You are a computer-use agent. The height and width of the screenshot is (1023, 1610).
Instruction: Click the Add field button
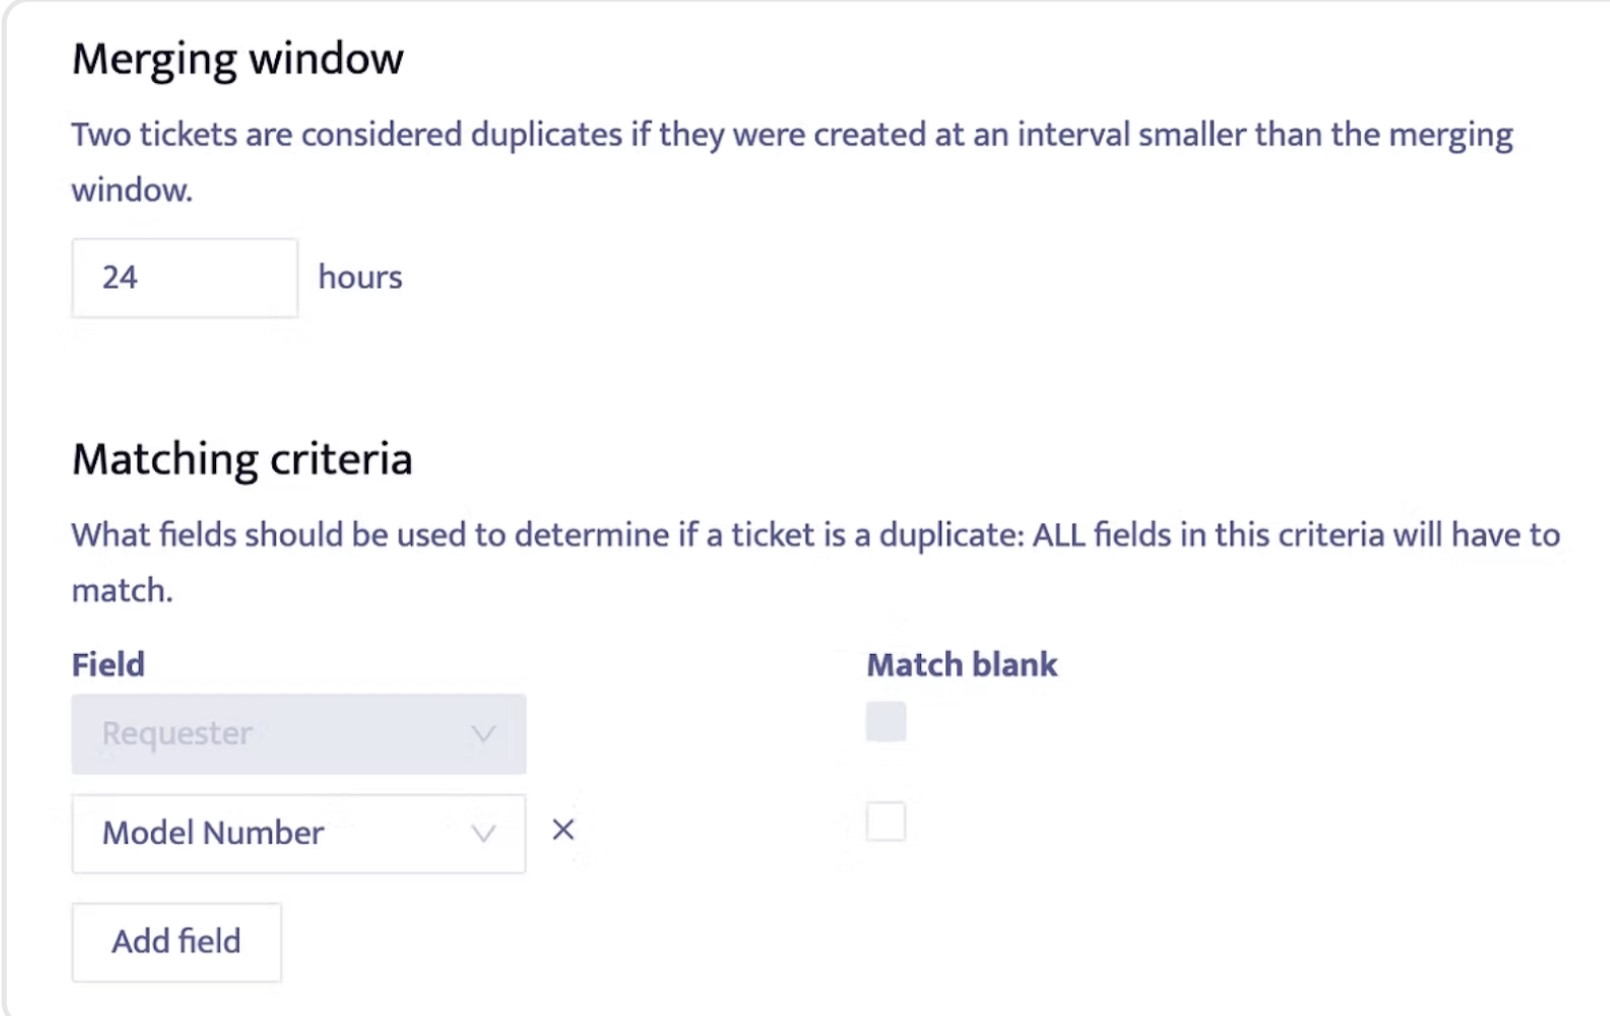176,942
